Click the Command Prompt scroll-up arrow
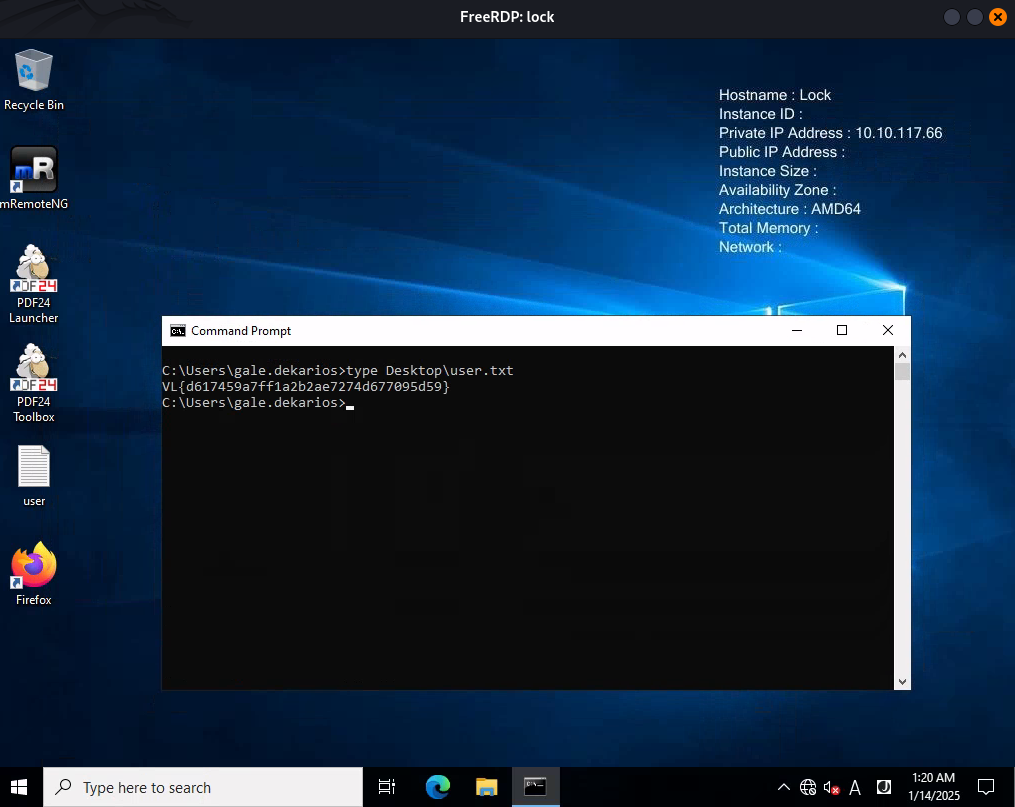1015x807 pixels. point(902,355)
